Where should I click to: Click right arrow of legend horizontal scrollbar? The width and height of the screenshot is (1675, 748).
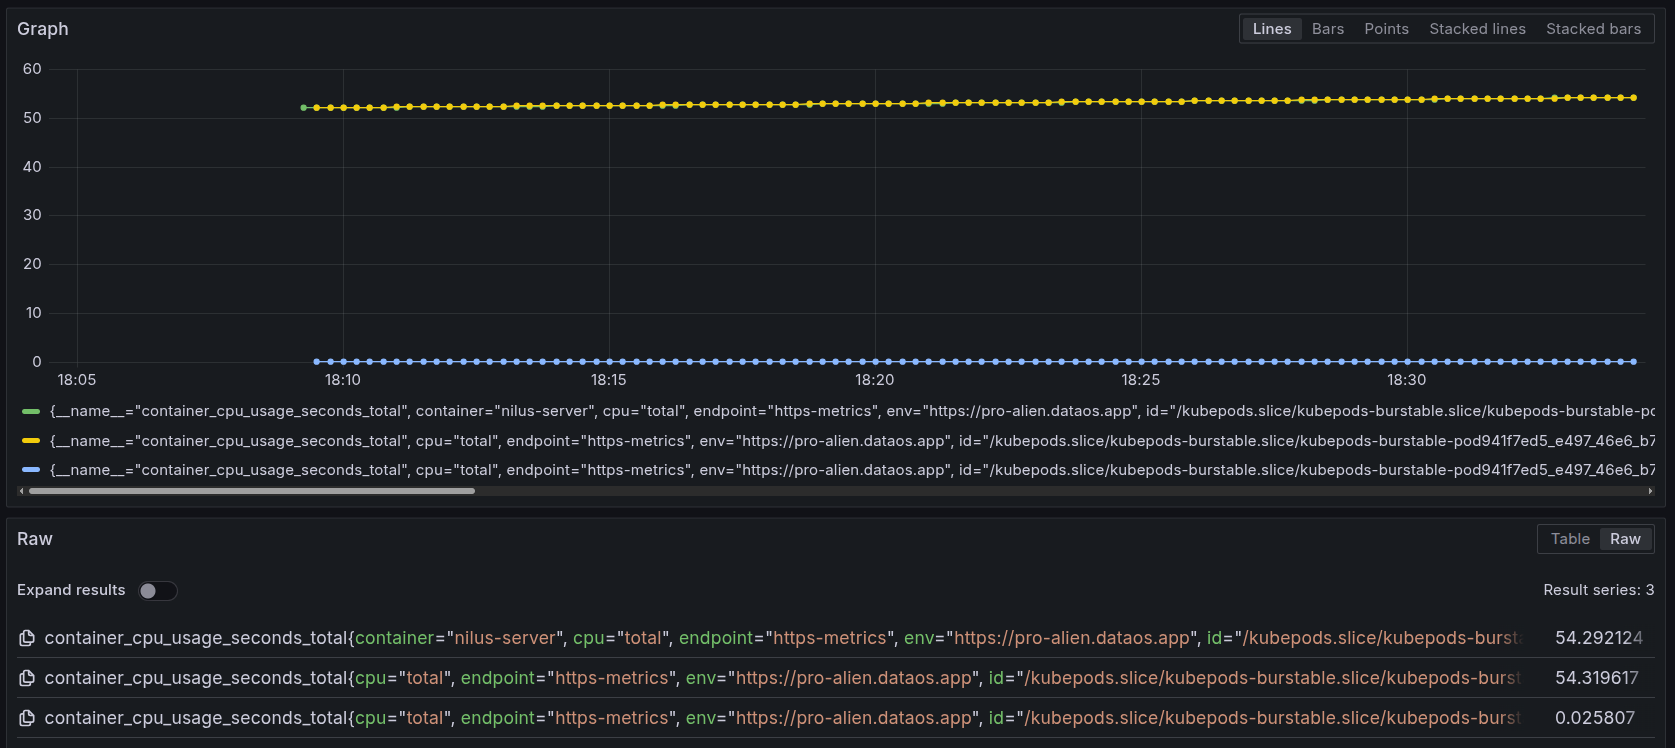coord(1650,491)
